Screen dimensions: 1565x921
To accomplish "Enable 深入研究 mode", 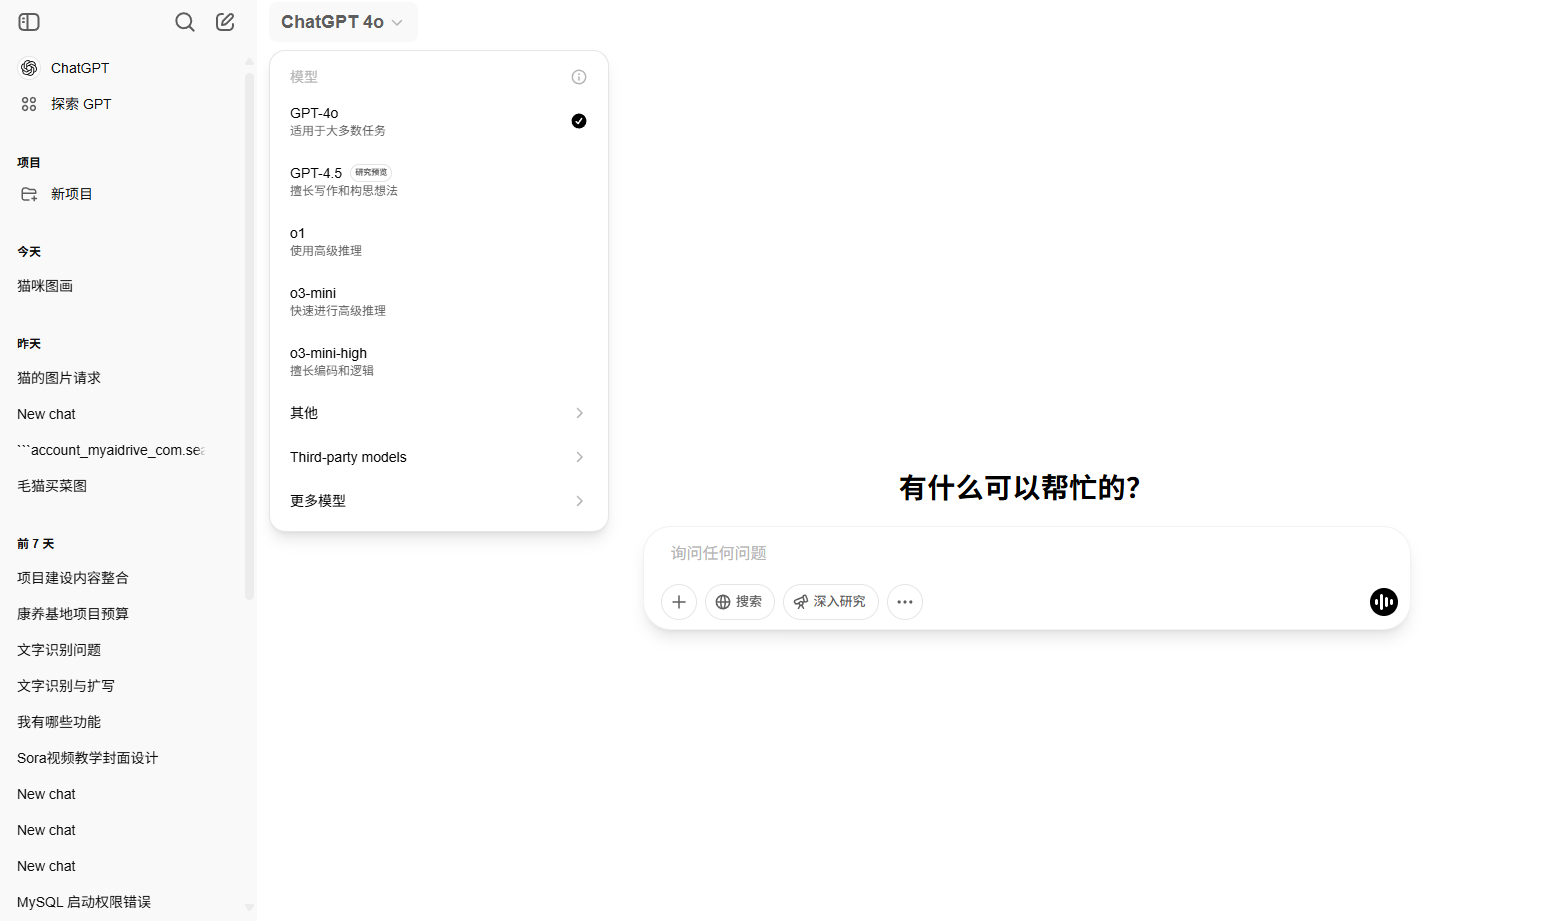I will click(x=830, y=601).
